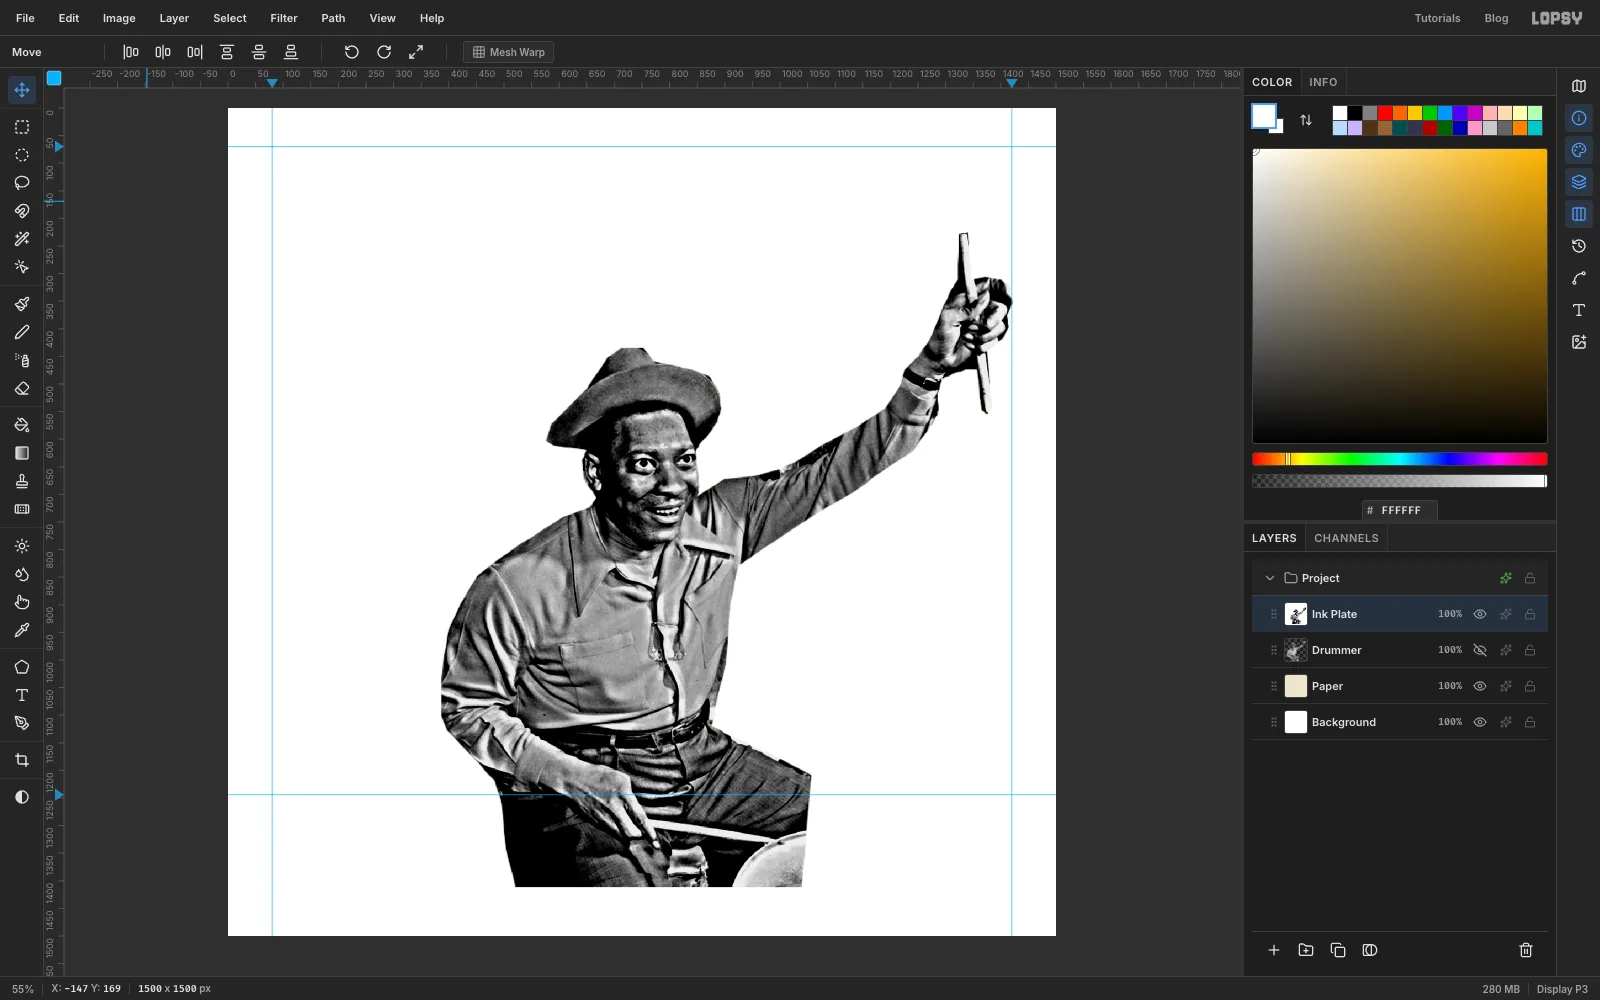Lock the Ink Plate layer
Screen dimensions: 1600x1000
coord(1530,614)
